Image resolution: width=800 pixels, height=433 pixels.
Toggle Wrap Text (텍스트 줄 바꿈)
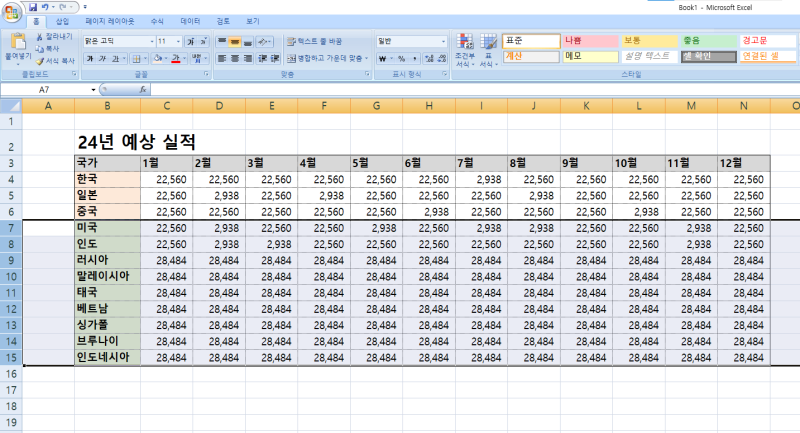point(314,41)
